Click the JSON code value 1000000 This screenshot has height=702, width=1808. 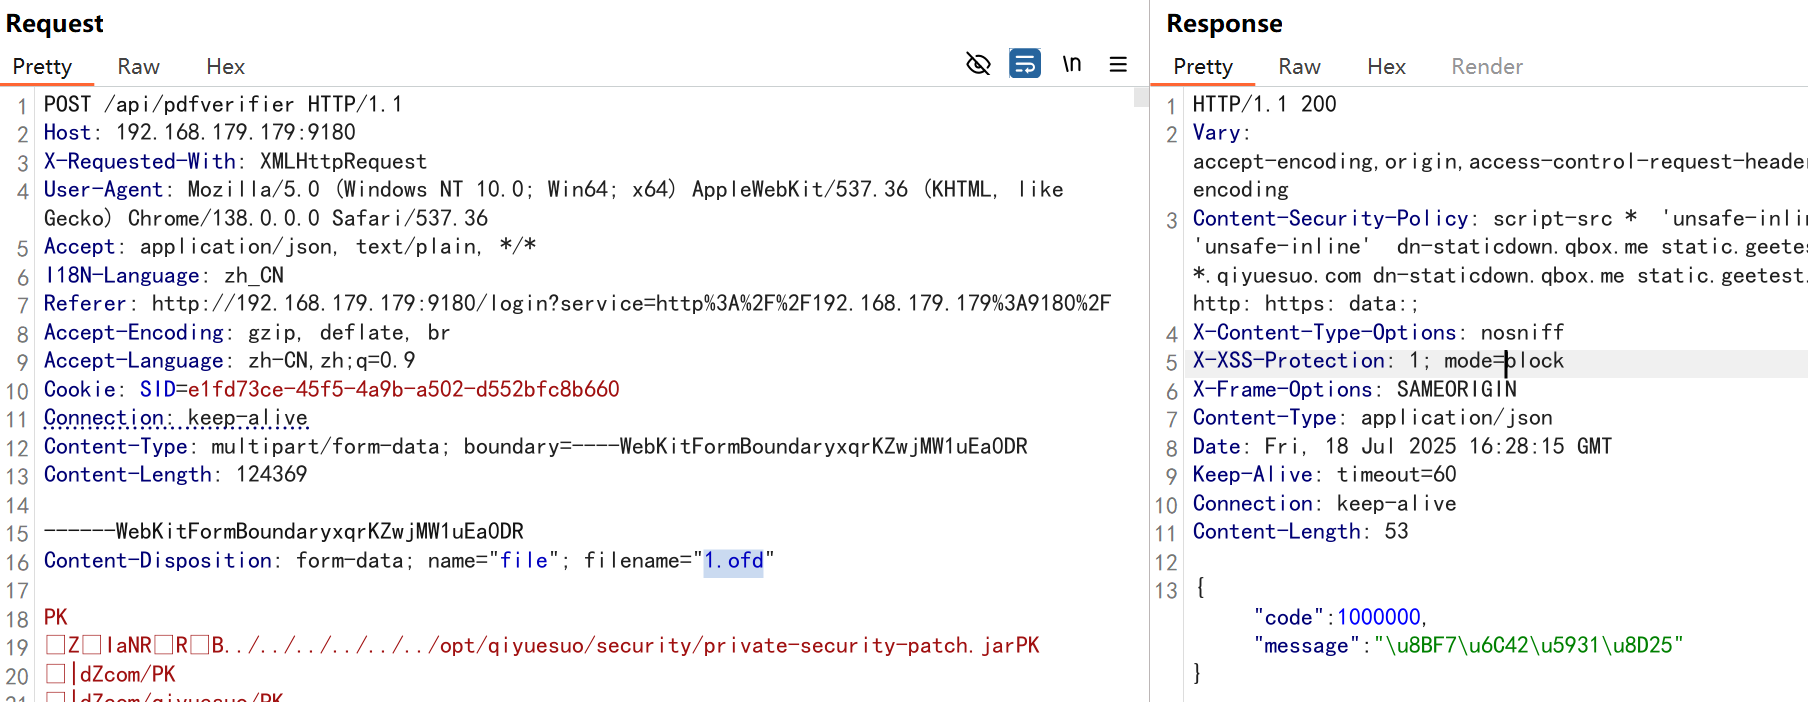[x=1378, y=618]
